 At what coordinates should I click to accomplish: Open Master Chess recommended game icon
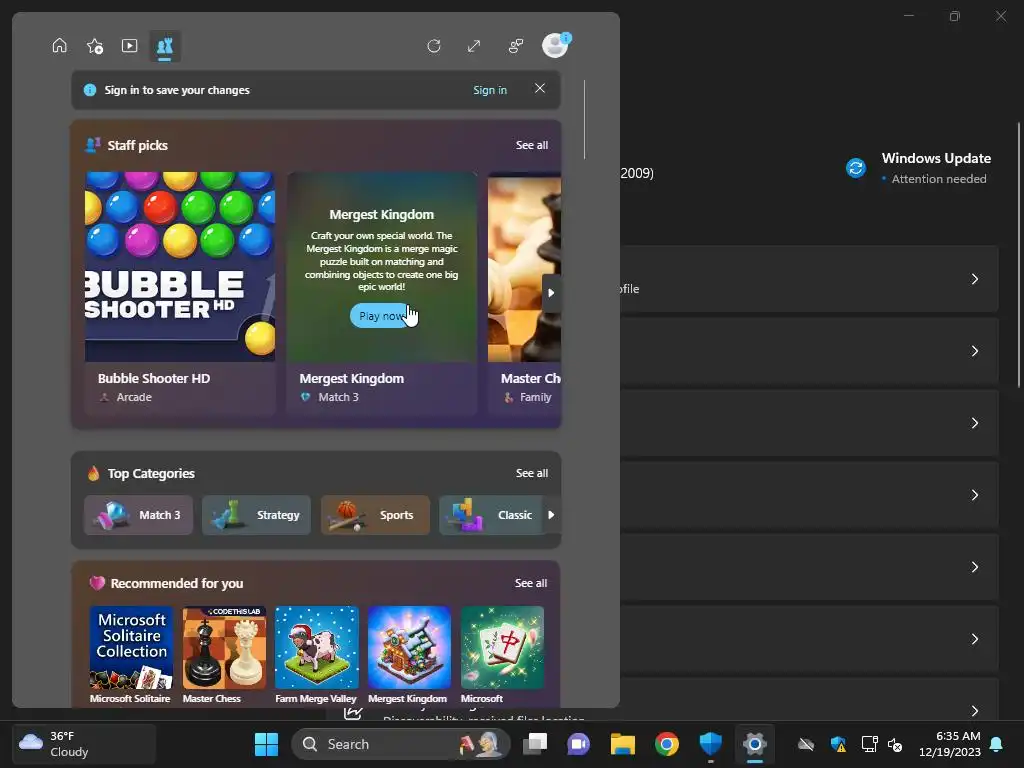tap(224, 647)
